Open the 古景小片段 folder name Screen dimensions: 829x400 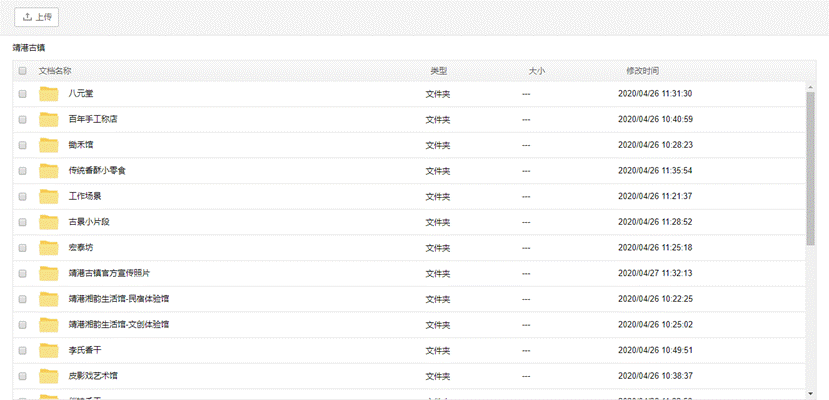click(x=89, y=222)
